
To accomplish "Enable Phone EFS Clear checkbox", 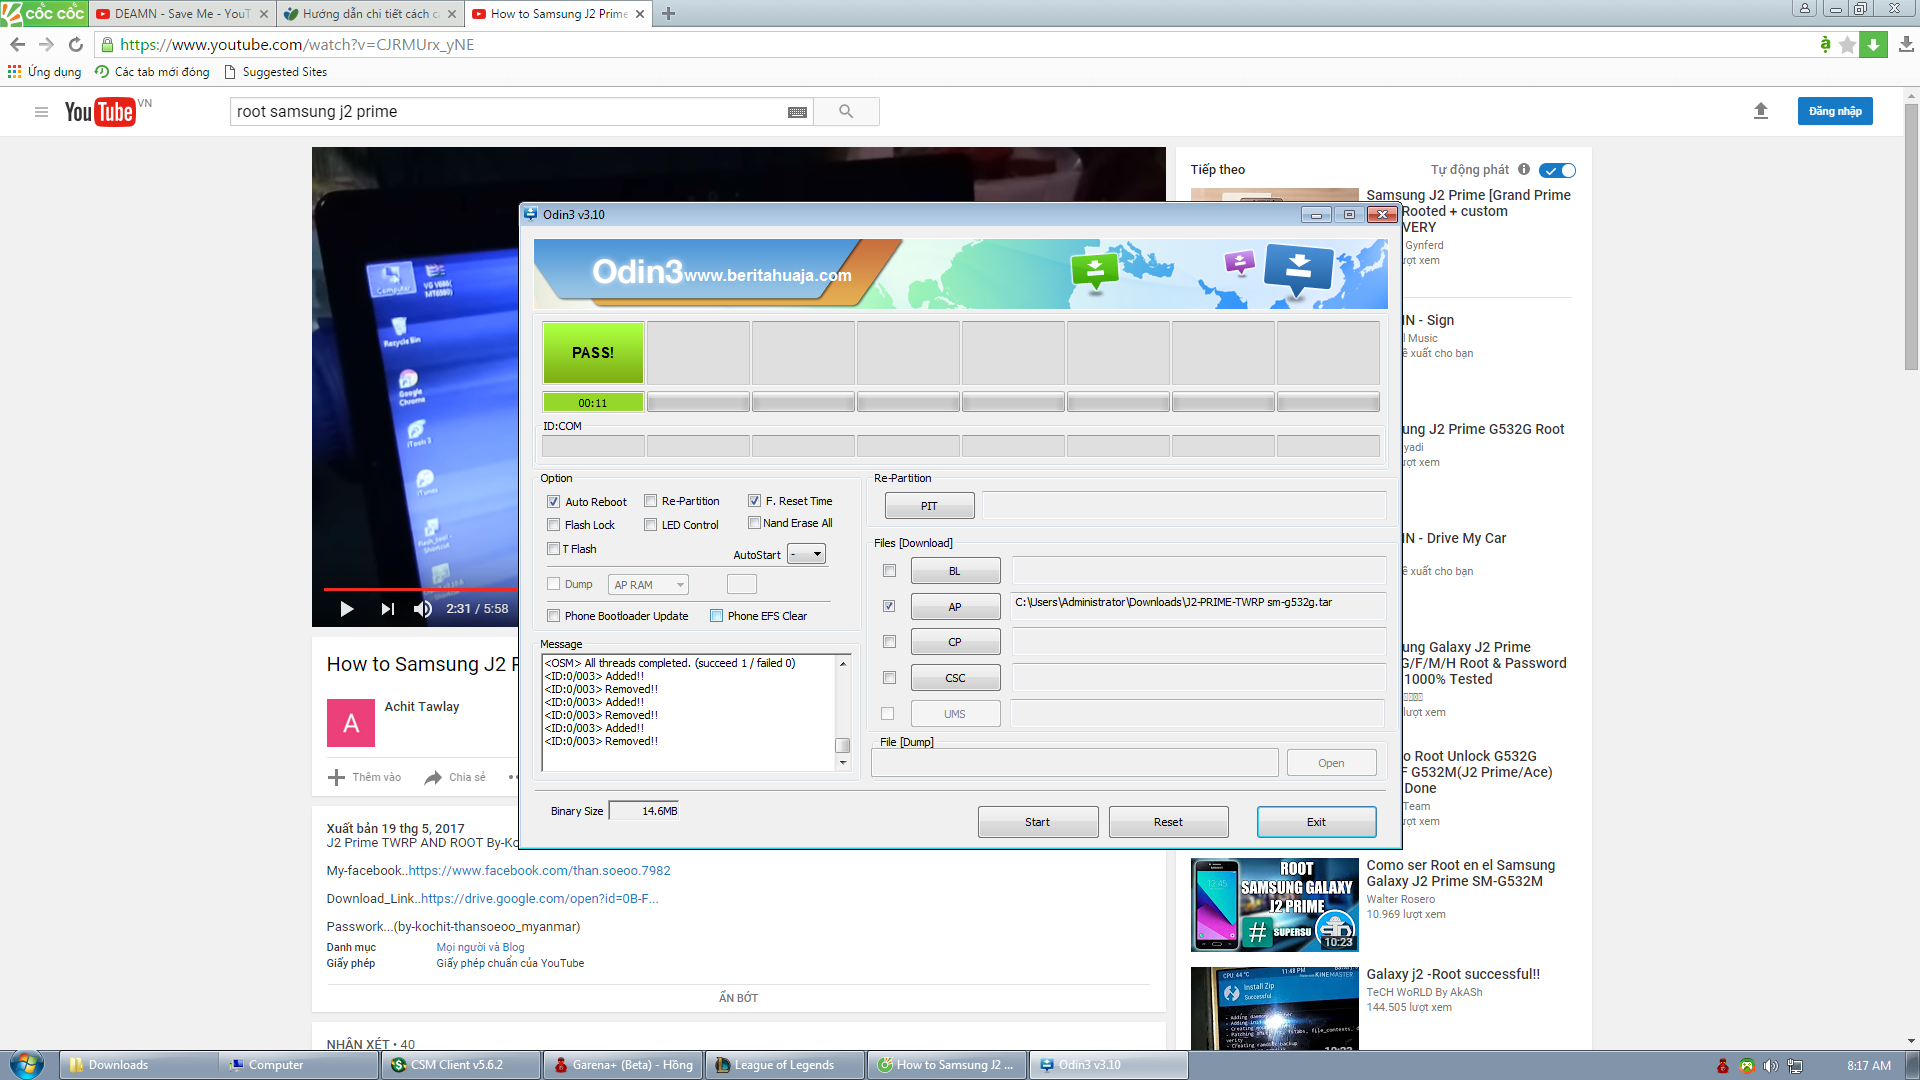I will (x=716, y=616).
